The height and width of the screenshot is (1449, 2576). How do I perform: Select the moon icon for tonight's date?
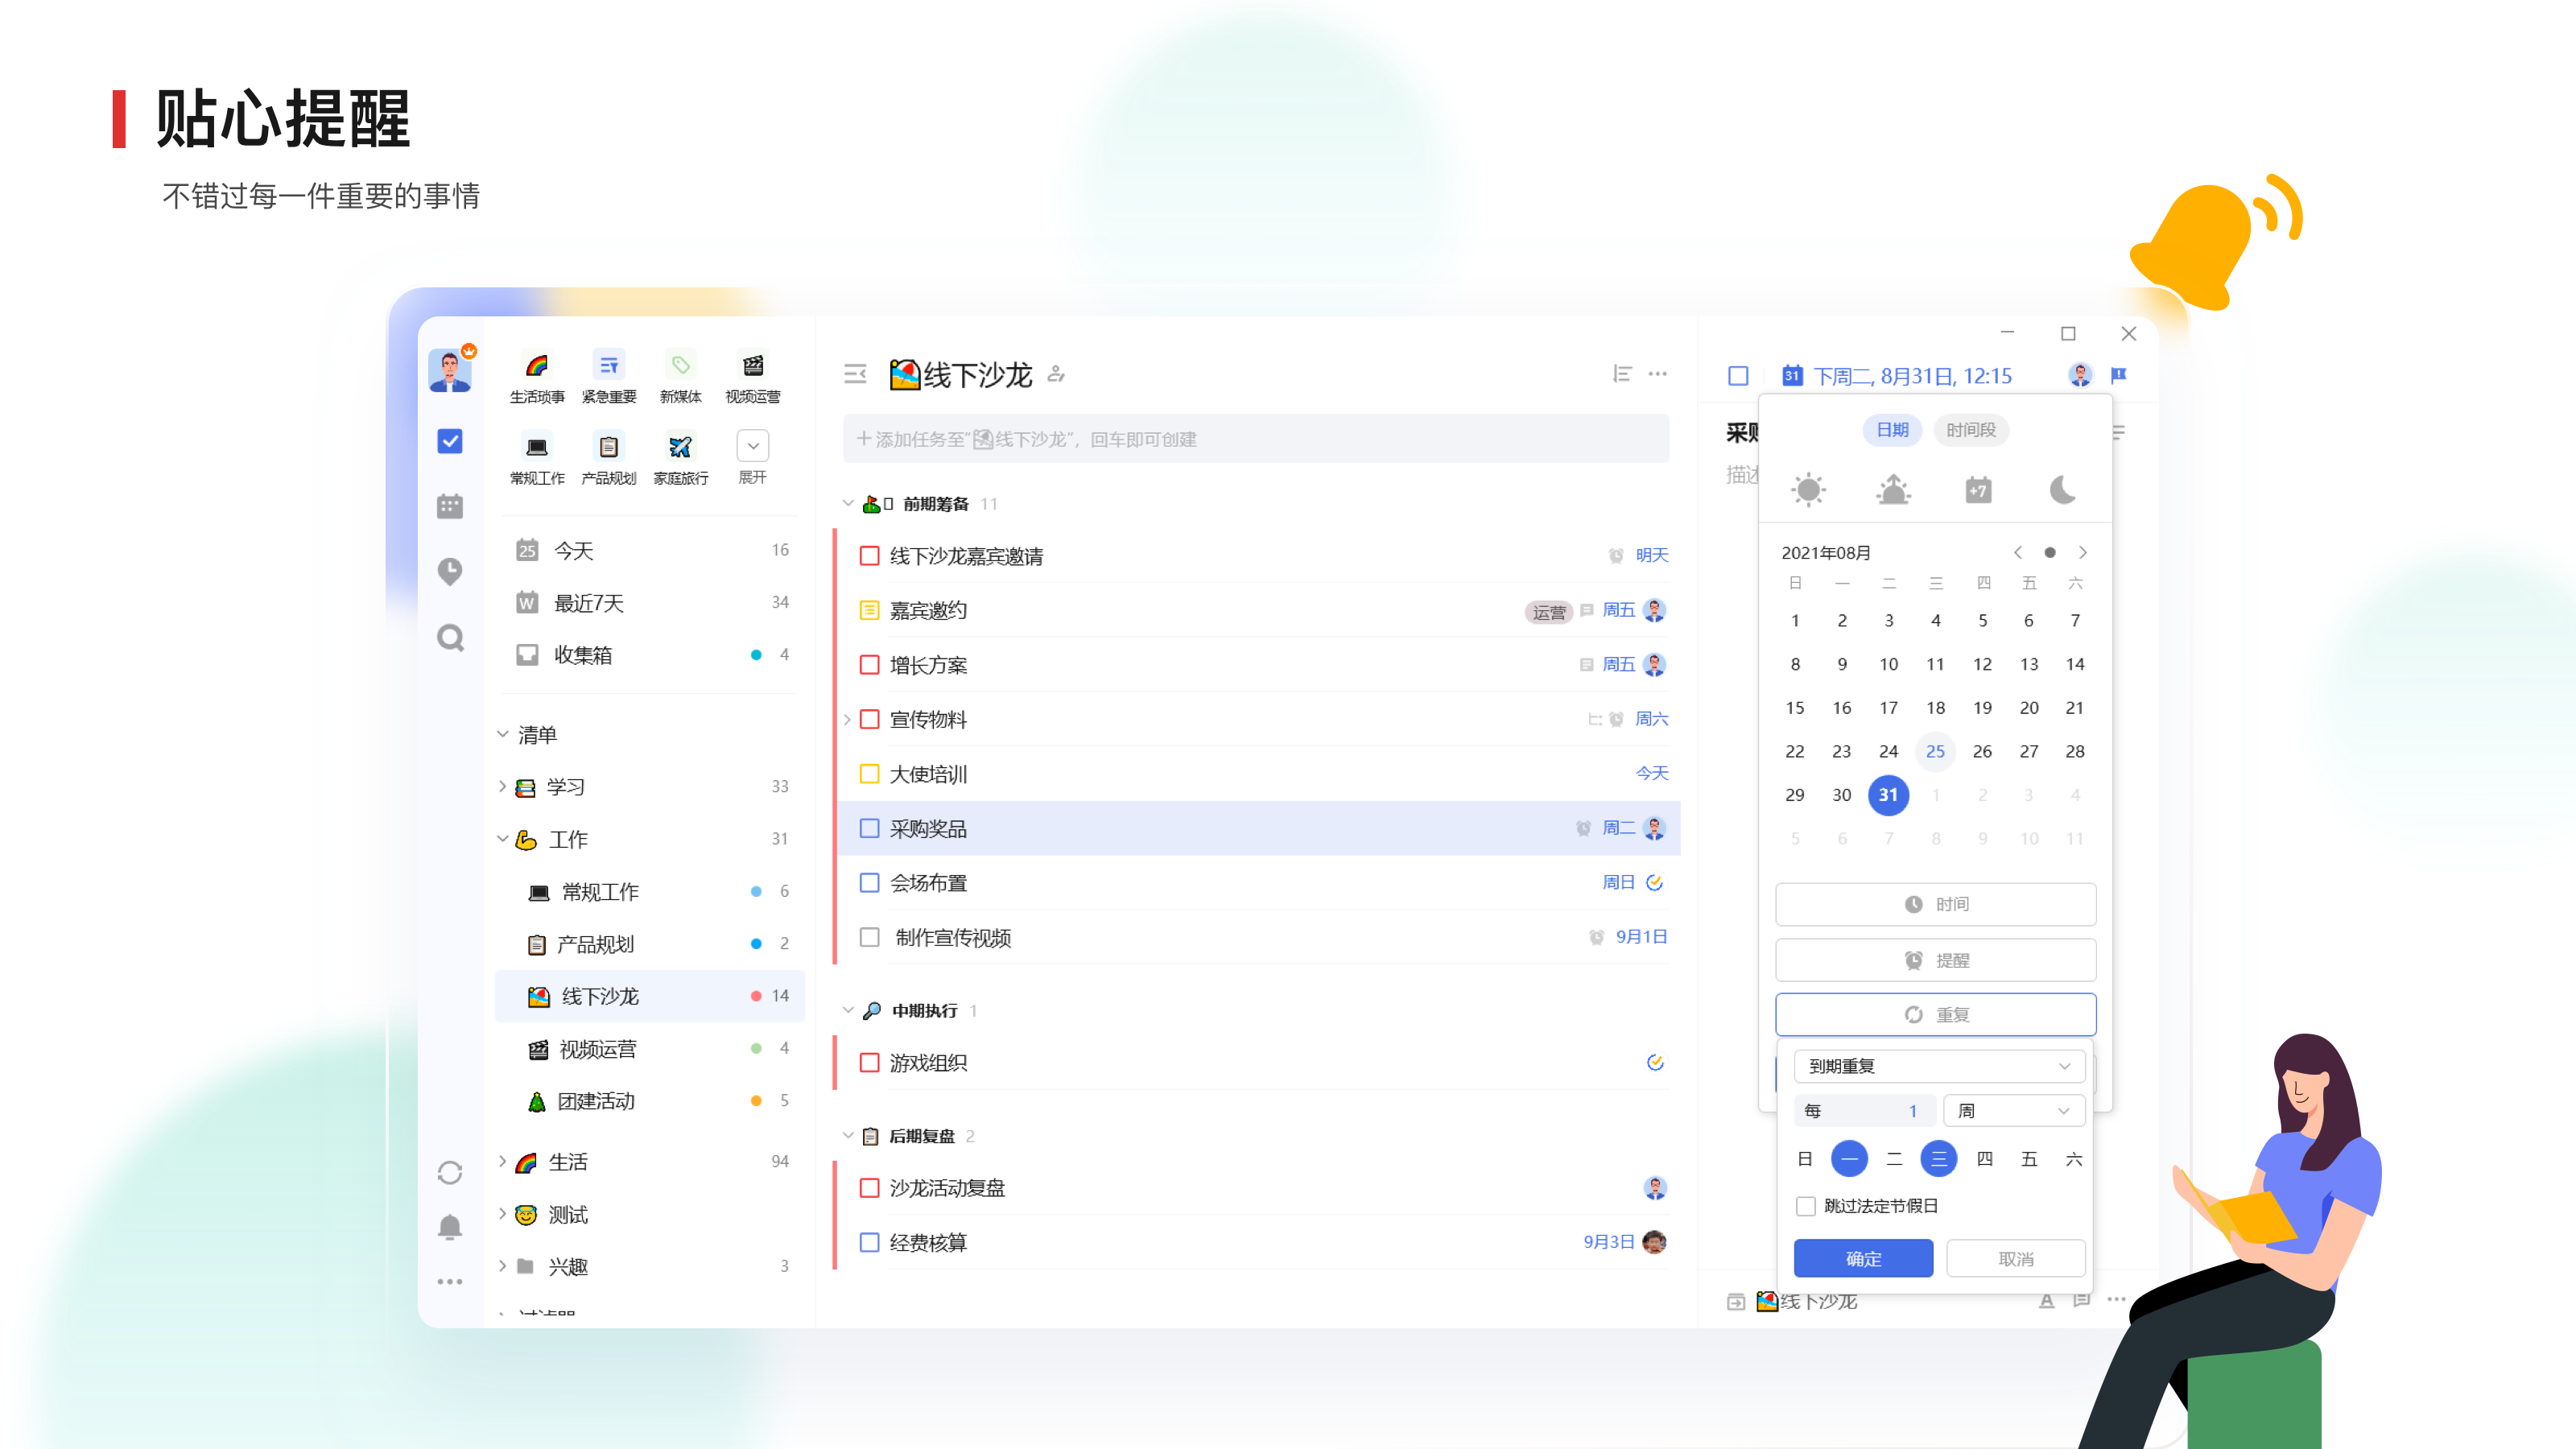tap(2063, 489)
